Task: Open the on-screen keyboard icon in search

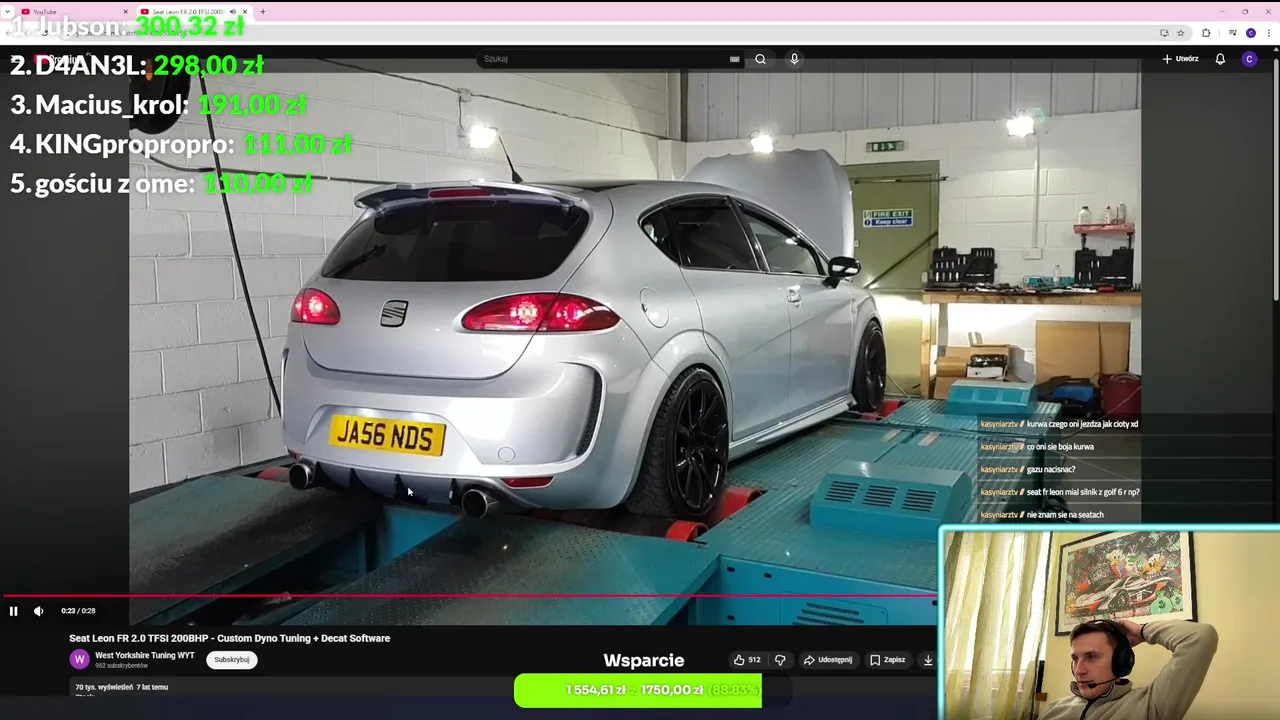Action: click(x=735, y=59)
